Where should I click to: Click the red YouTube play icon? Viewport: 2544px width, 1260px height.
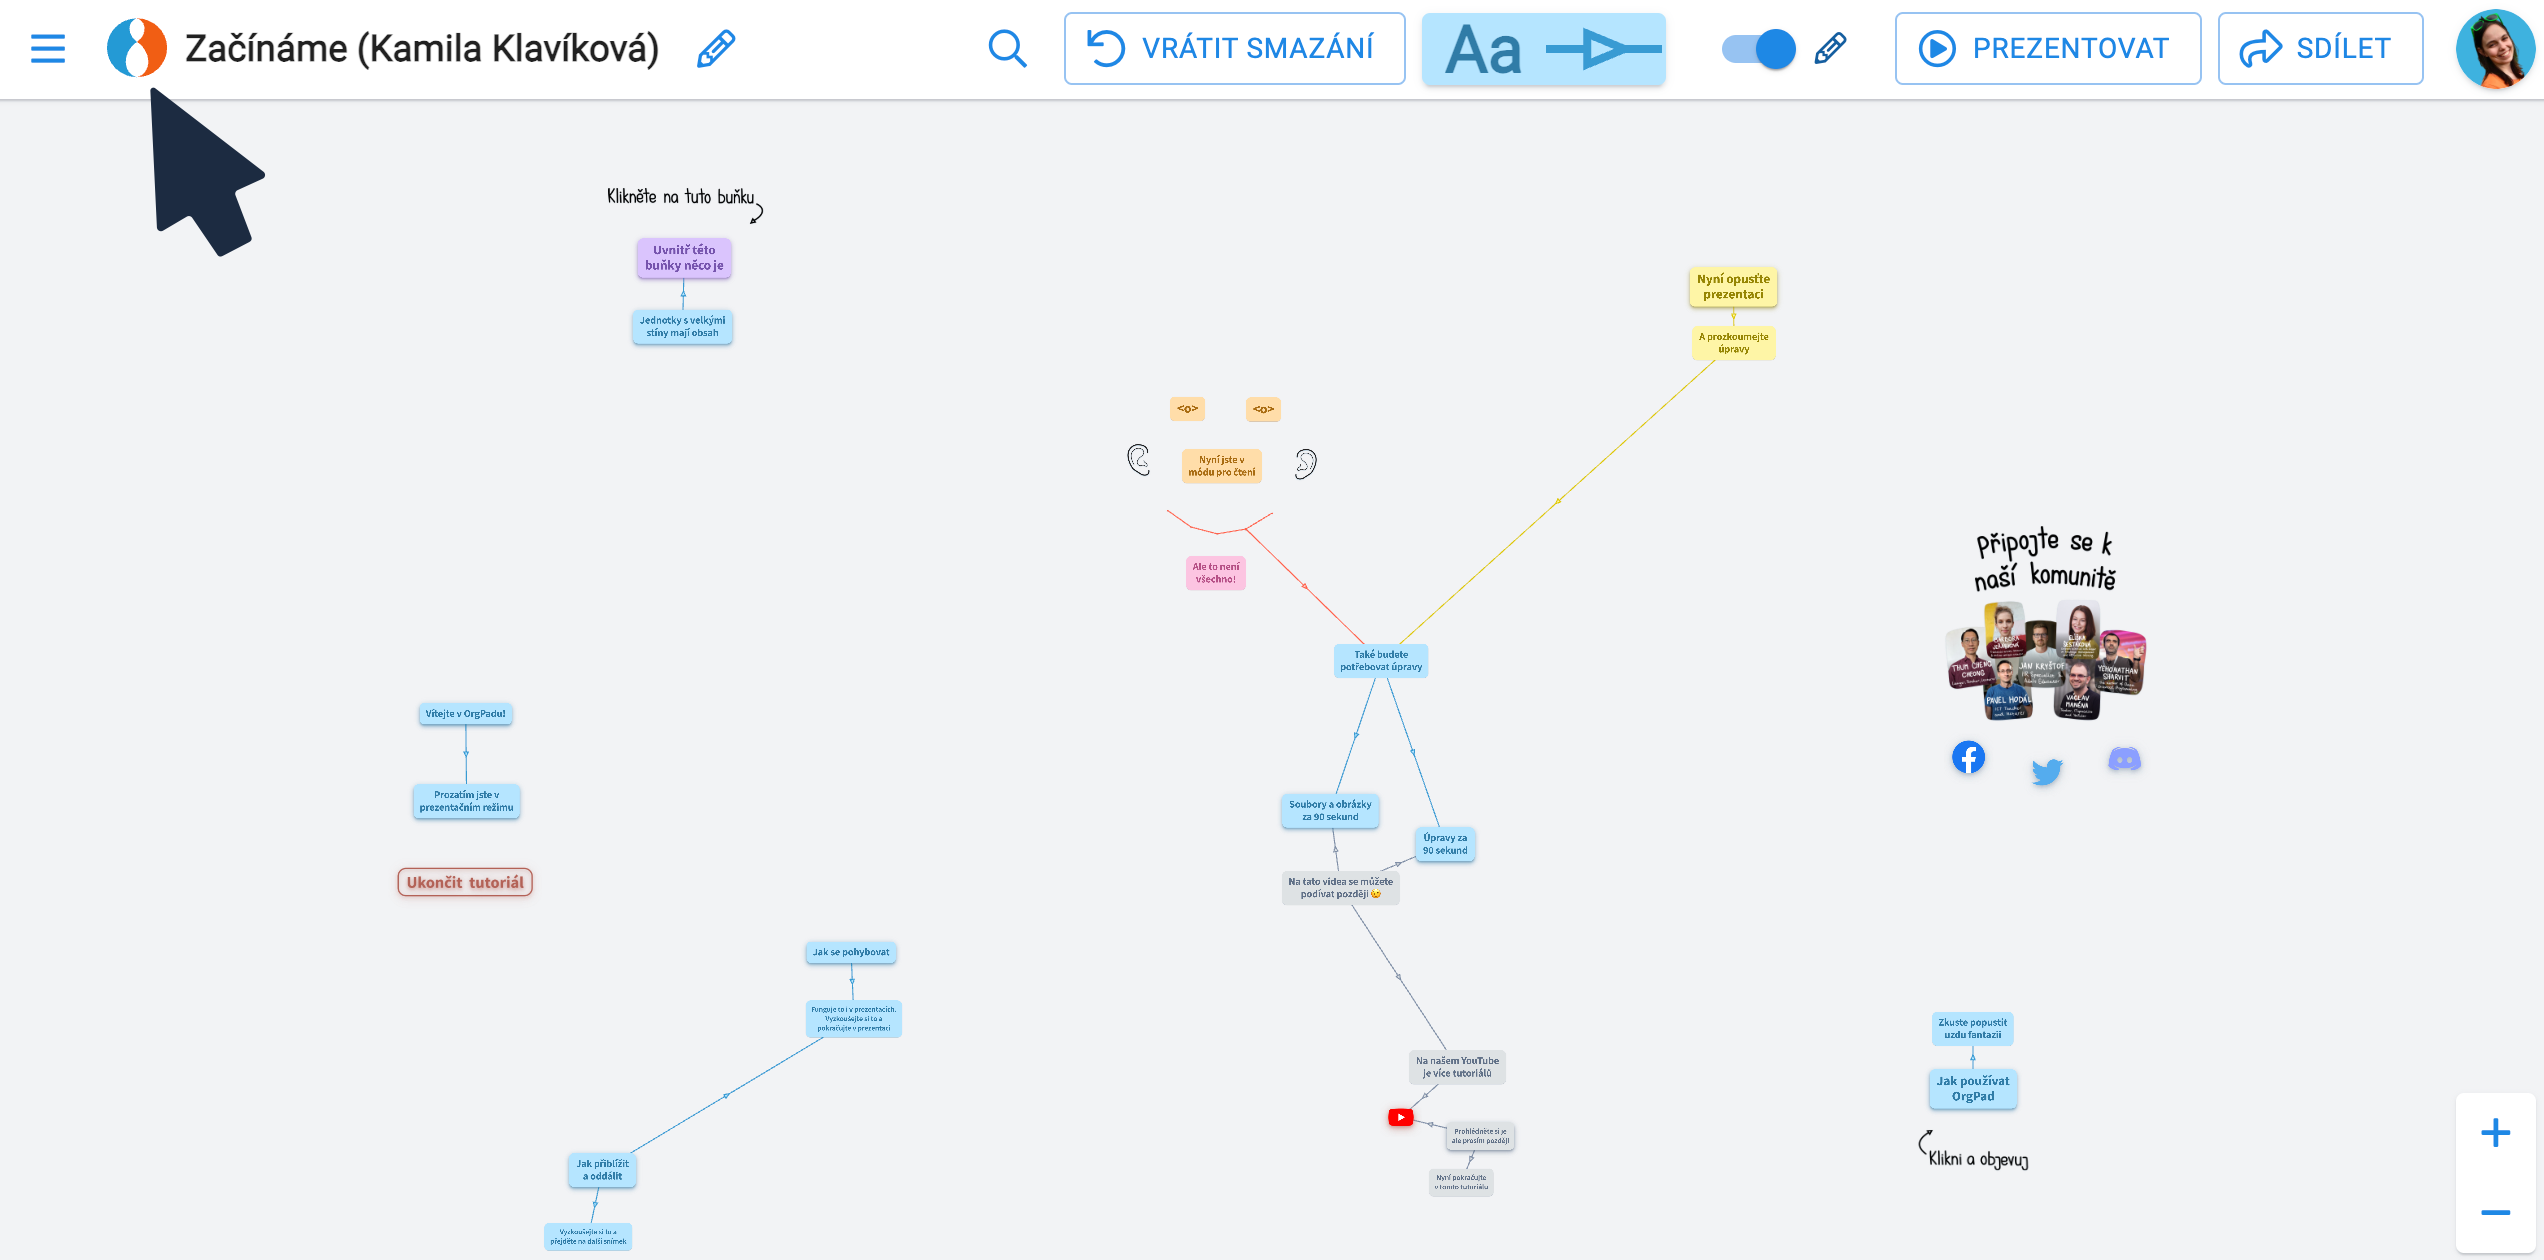coord(1400,1117)
